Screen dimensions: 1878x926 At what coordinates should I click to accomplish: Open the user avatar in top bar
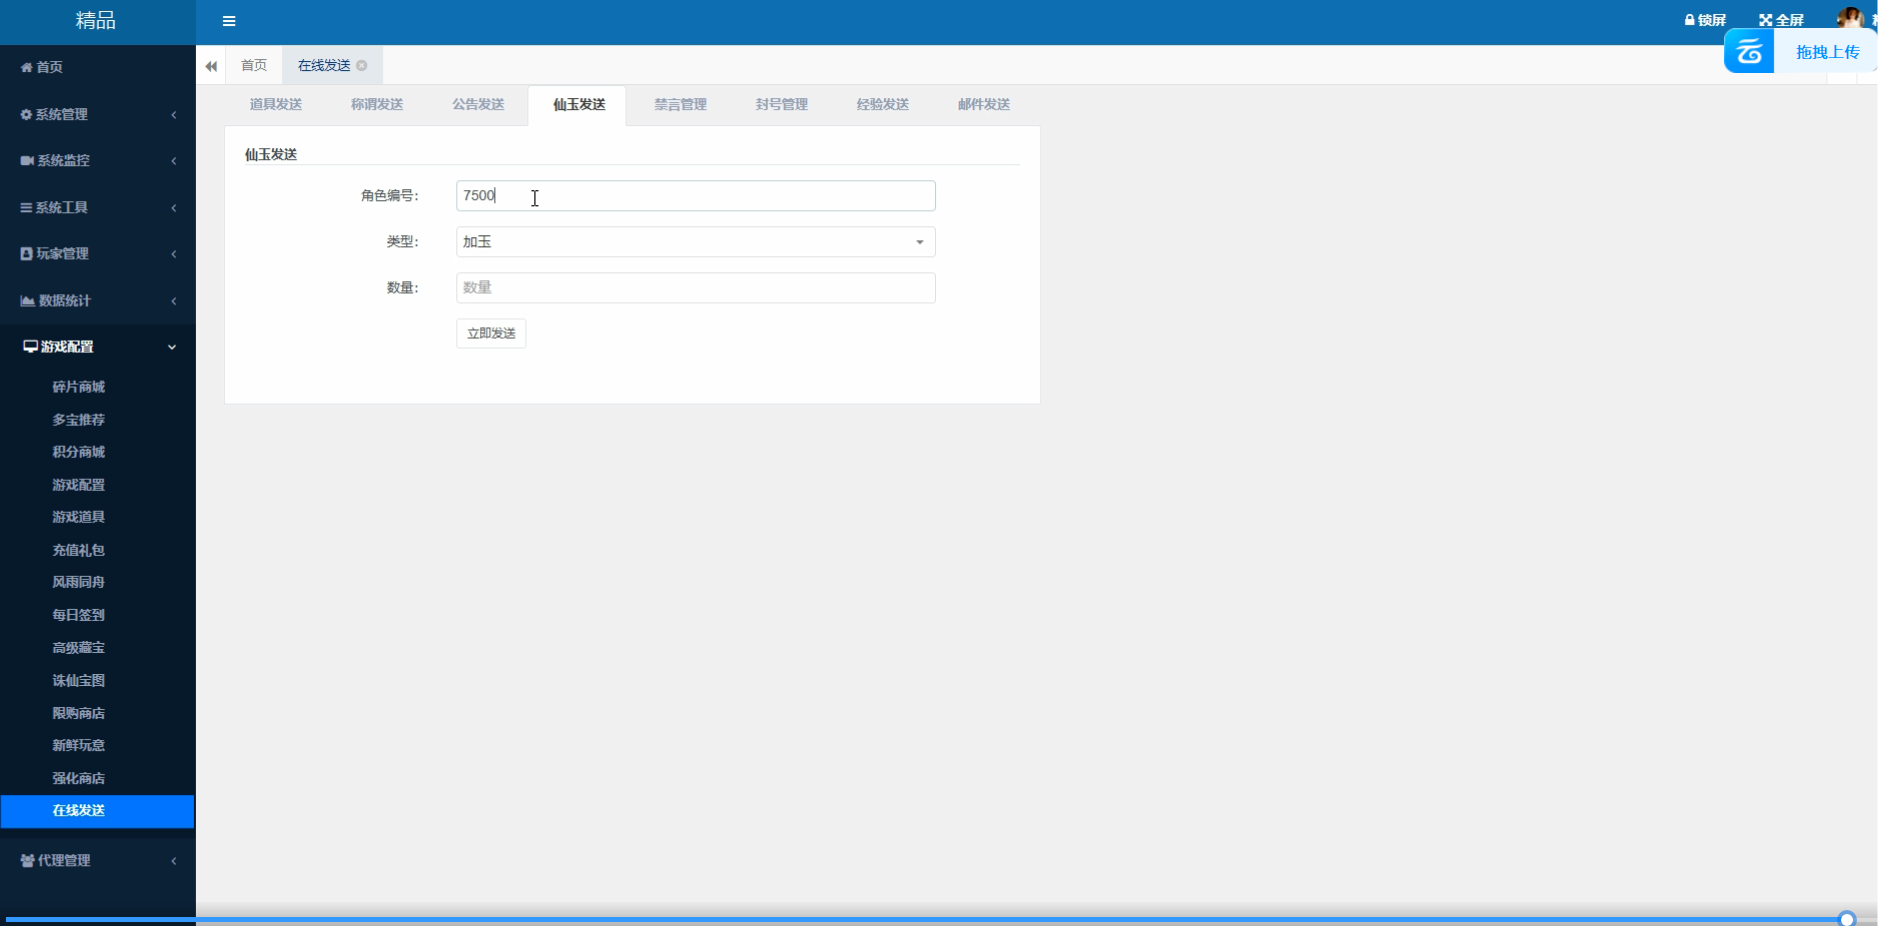click(1850, 18)
